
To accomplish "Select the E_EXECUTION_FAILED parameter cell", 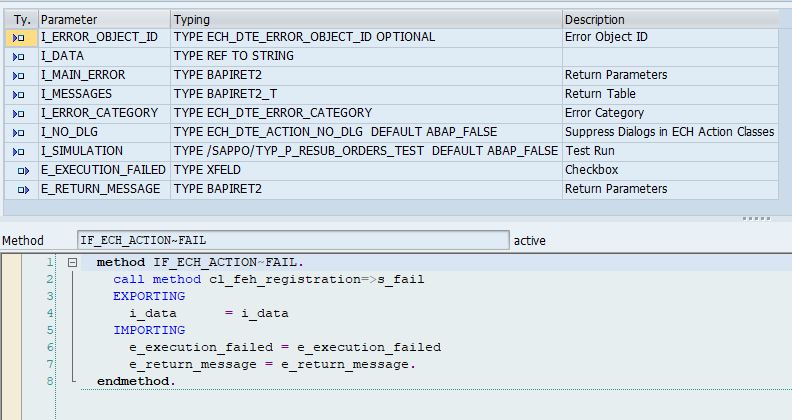I will pos(105,170).
